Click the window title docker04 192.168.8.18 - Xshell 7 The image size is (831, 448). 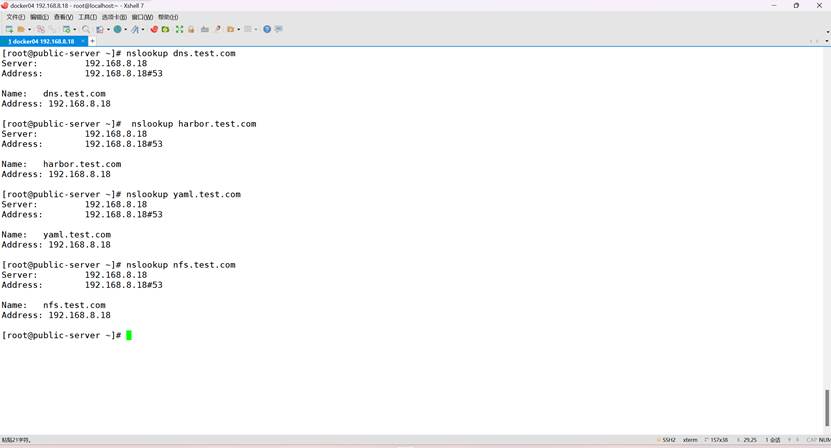pos(77,5)
